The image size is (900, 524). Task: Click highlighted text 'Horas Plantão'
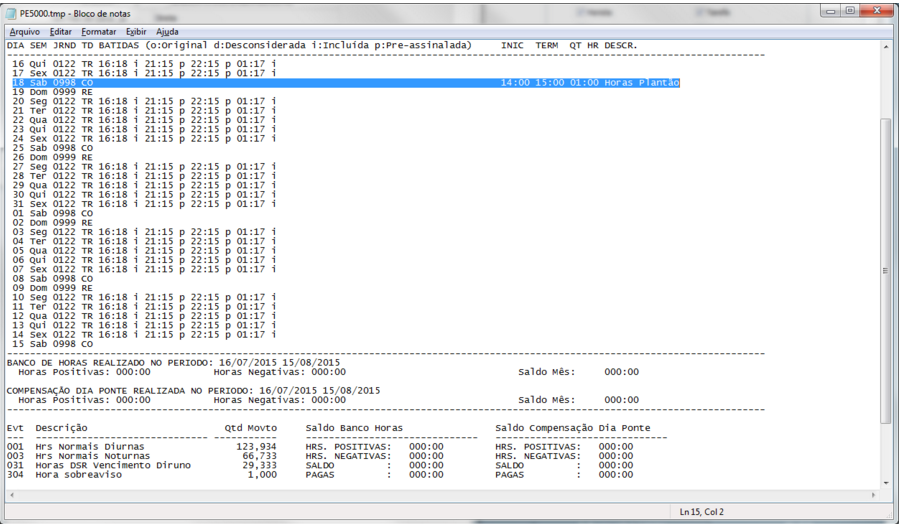642,83
